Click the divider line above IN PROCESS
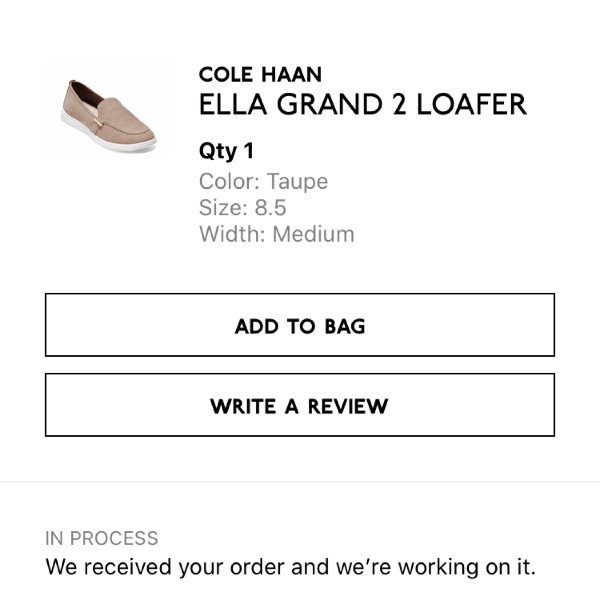Screen dimensions: 600x600 pos(300,482)
